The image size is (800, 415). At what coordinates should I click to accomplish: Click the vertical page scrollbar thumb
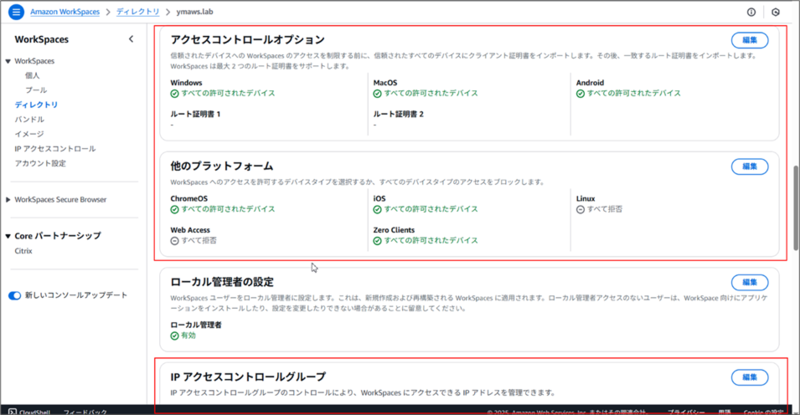click(796, 208)
